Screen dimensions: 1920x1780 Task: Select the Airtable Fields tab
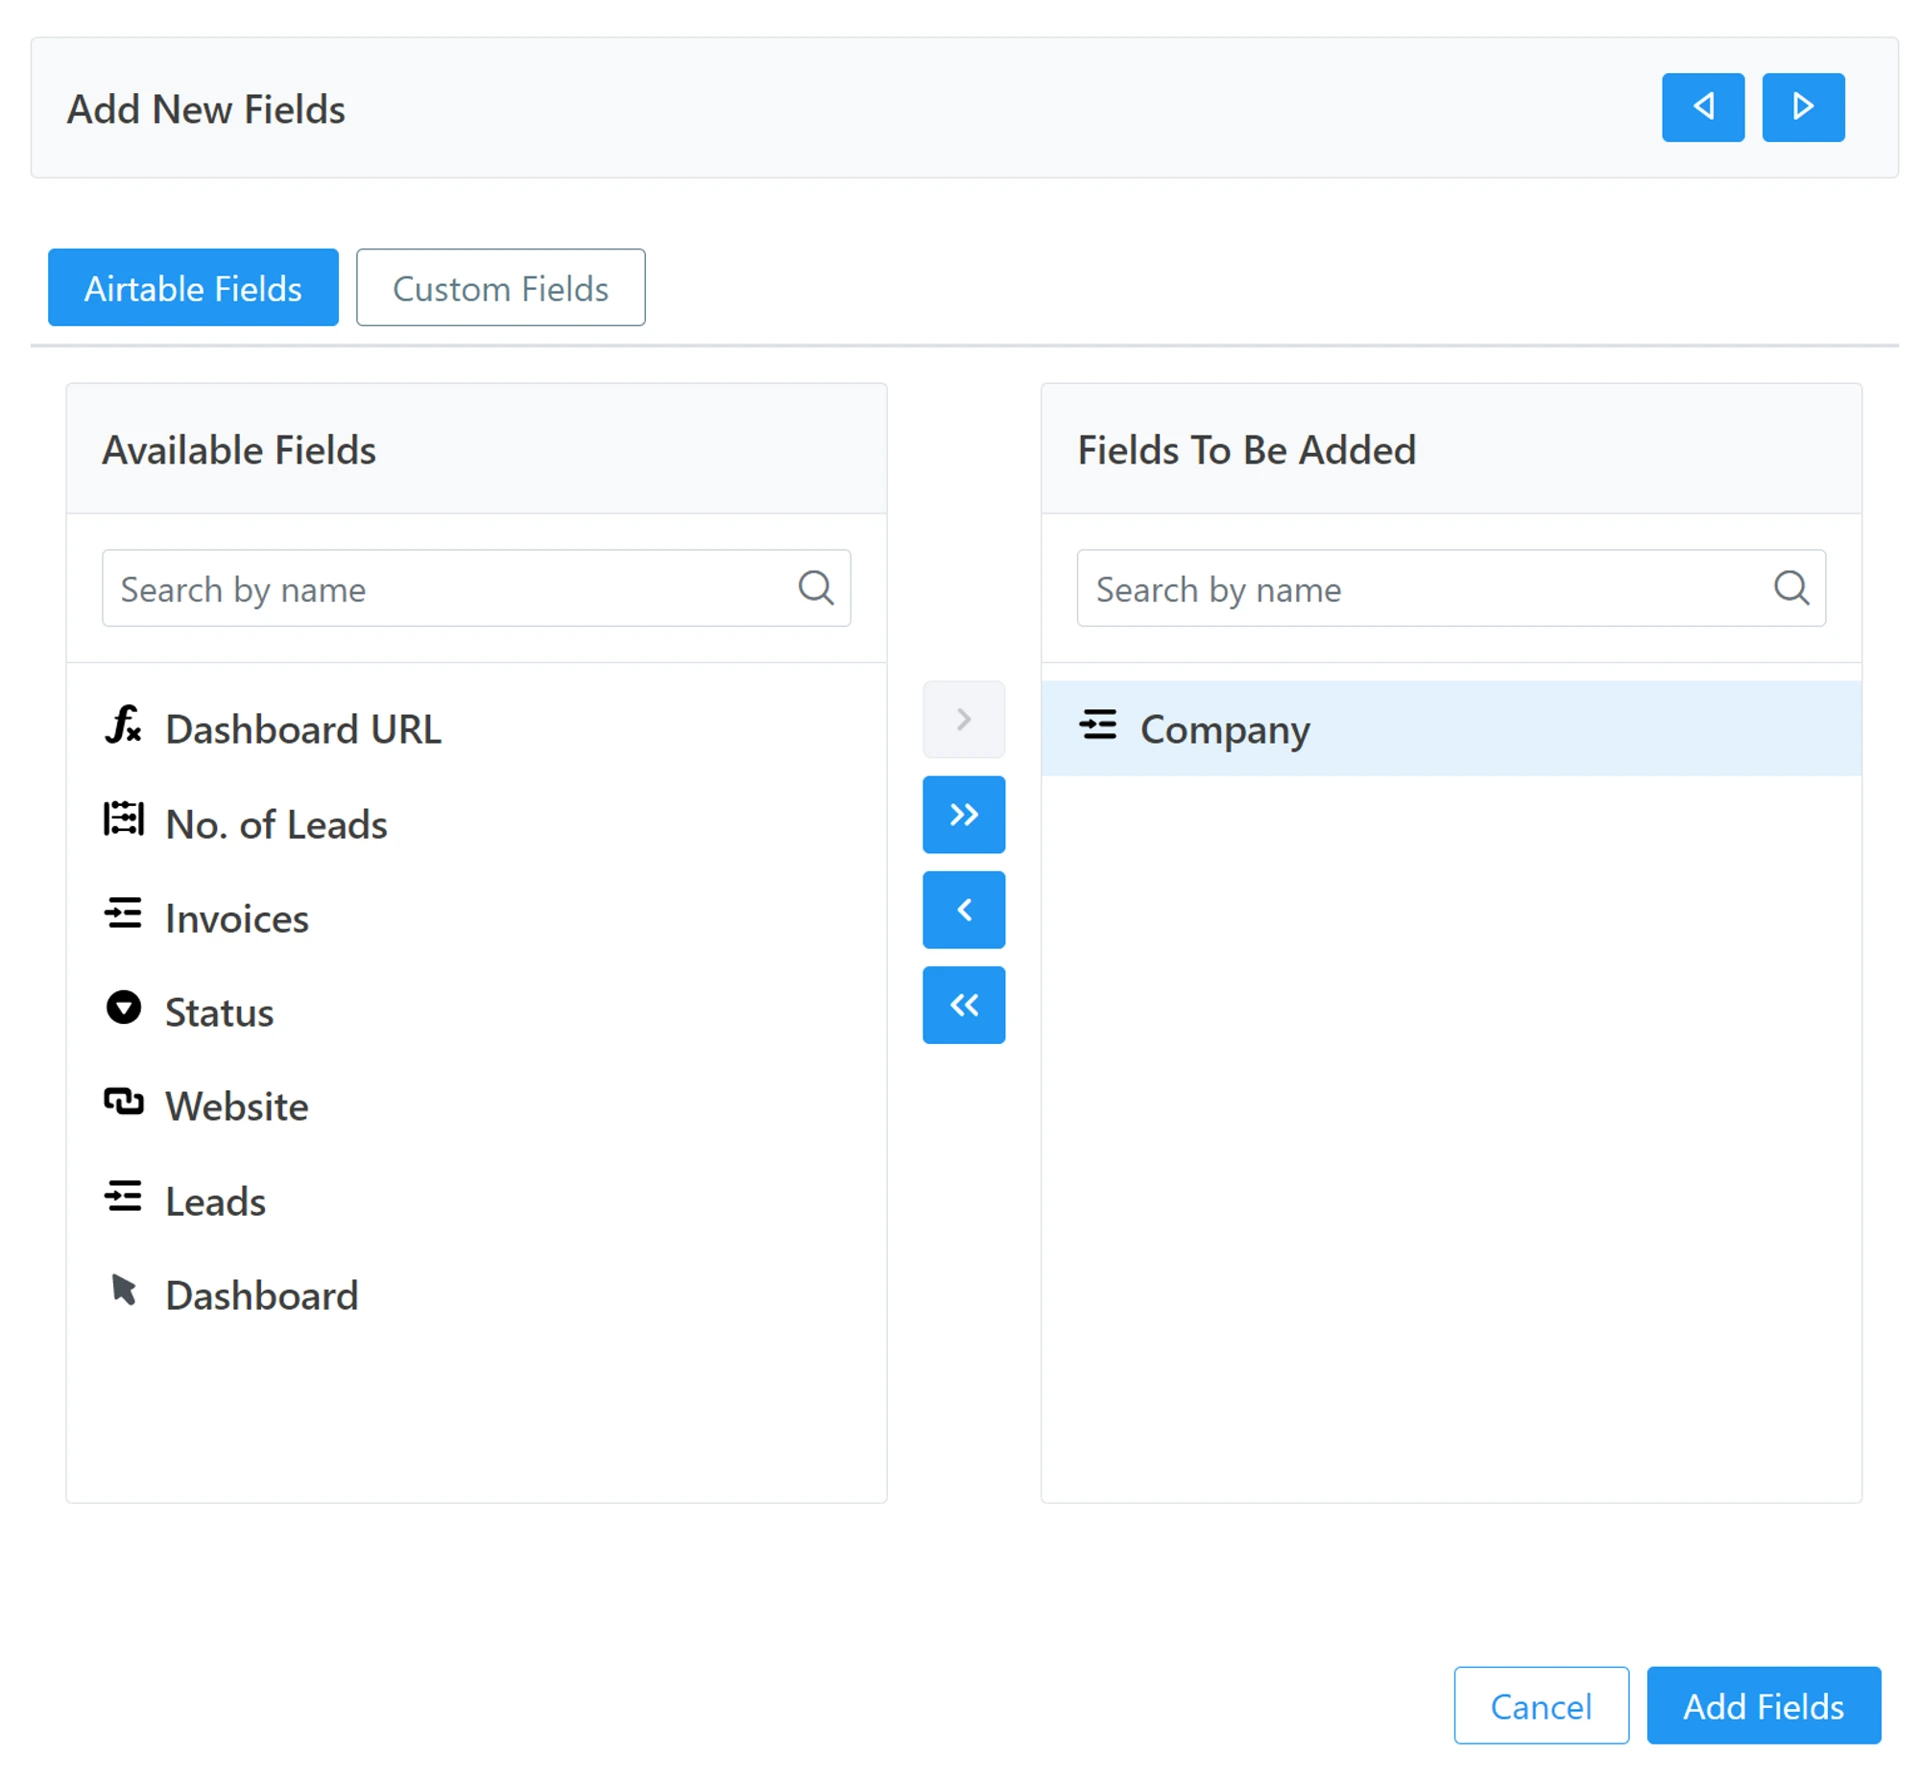(193, 288)
